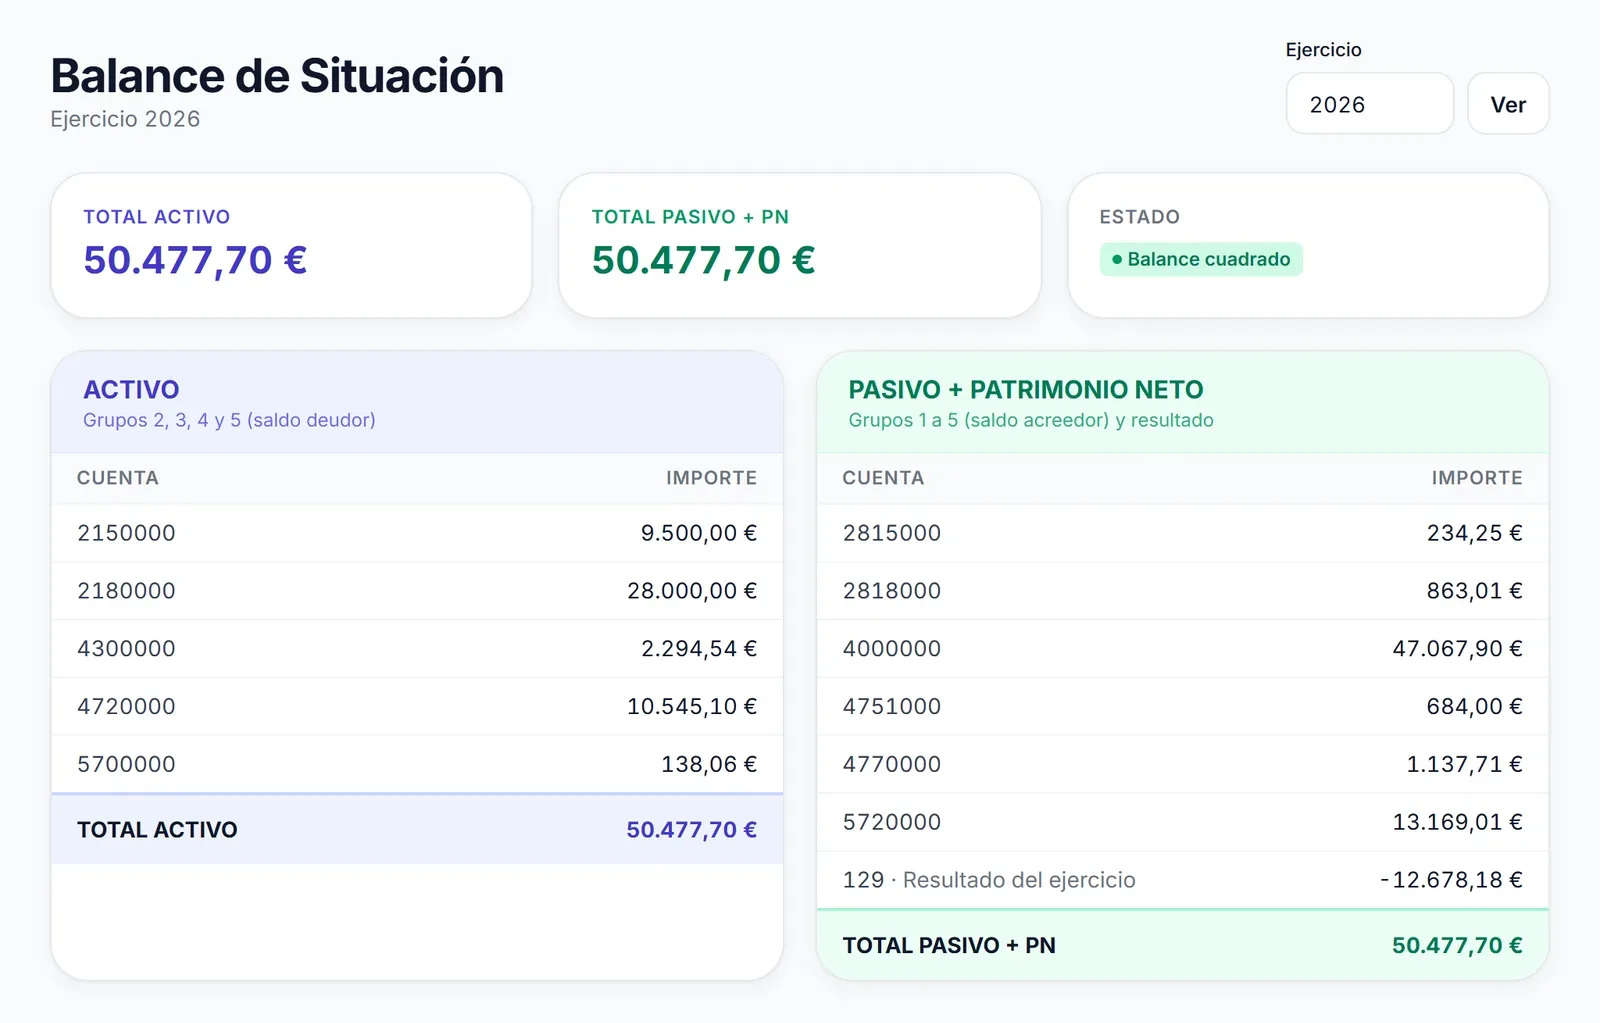Click the 138,06 € amount
This screenshot has height=1023, width=1600.
point(709,765)
